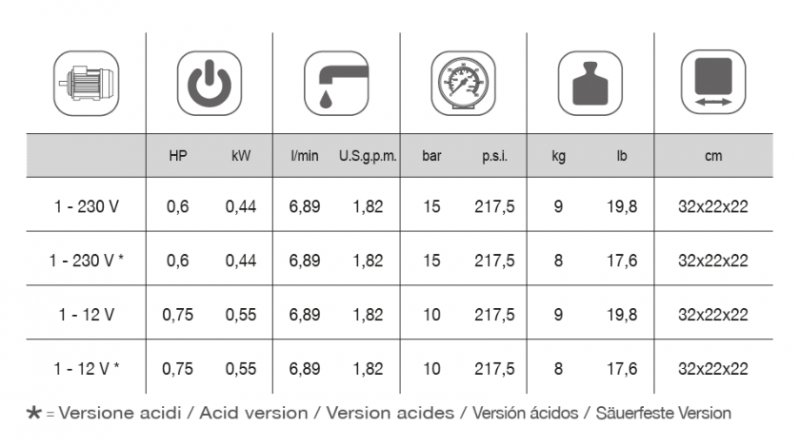Click the 1 - 12 V * acid row label
The image size is (800, 446).
[86, 368]
